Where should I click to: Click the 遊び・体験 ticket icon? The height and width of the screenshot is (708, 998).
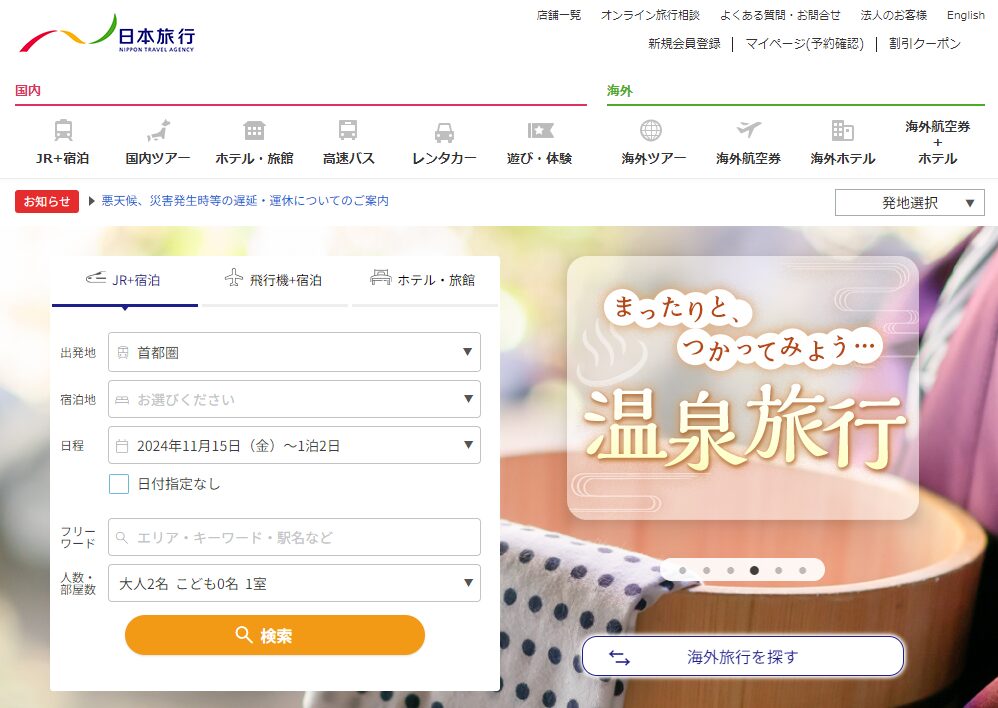click(x=540, y=131)
